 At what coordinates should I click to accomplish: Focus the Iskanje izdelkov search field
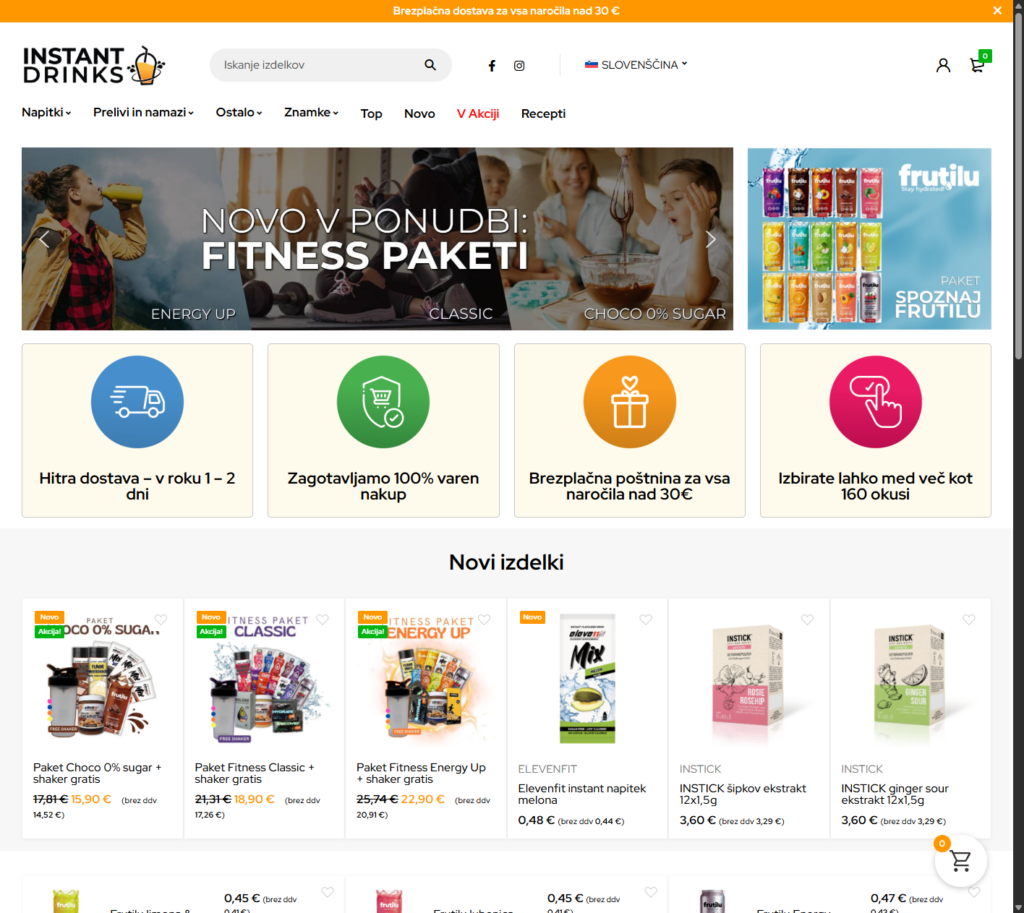320,65
